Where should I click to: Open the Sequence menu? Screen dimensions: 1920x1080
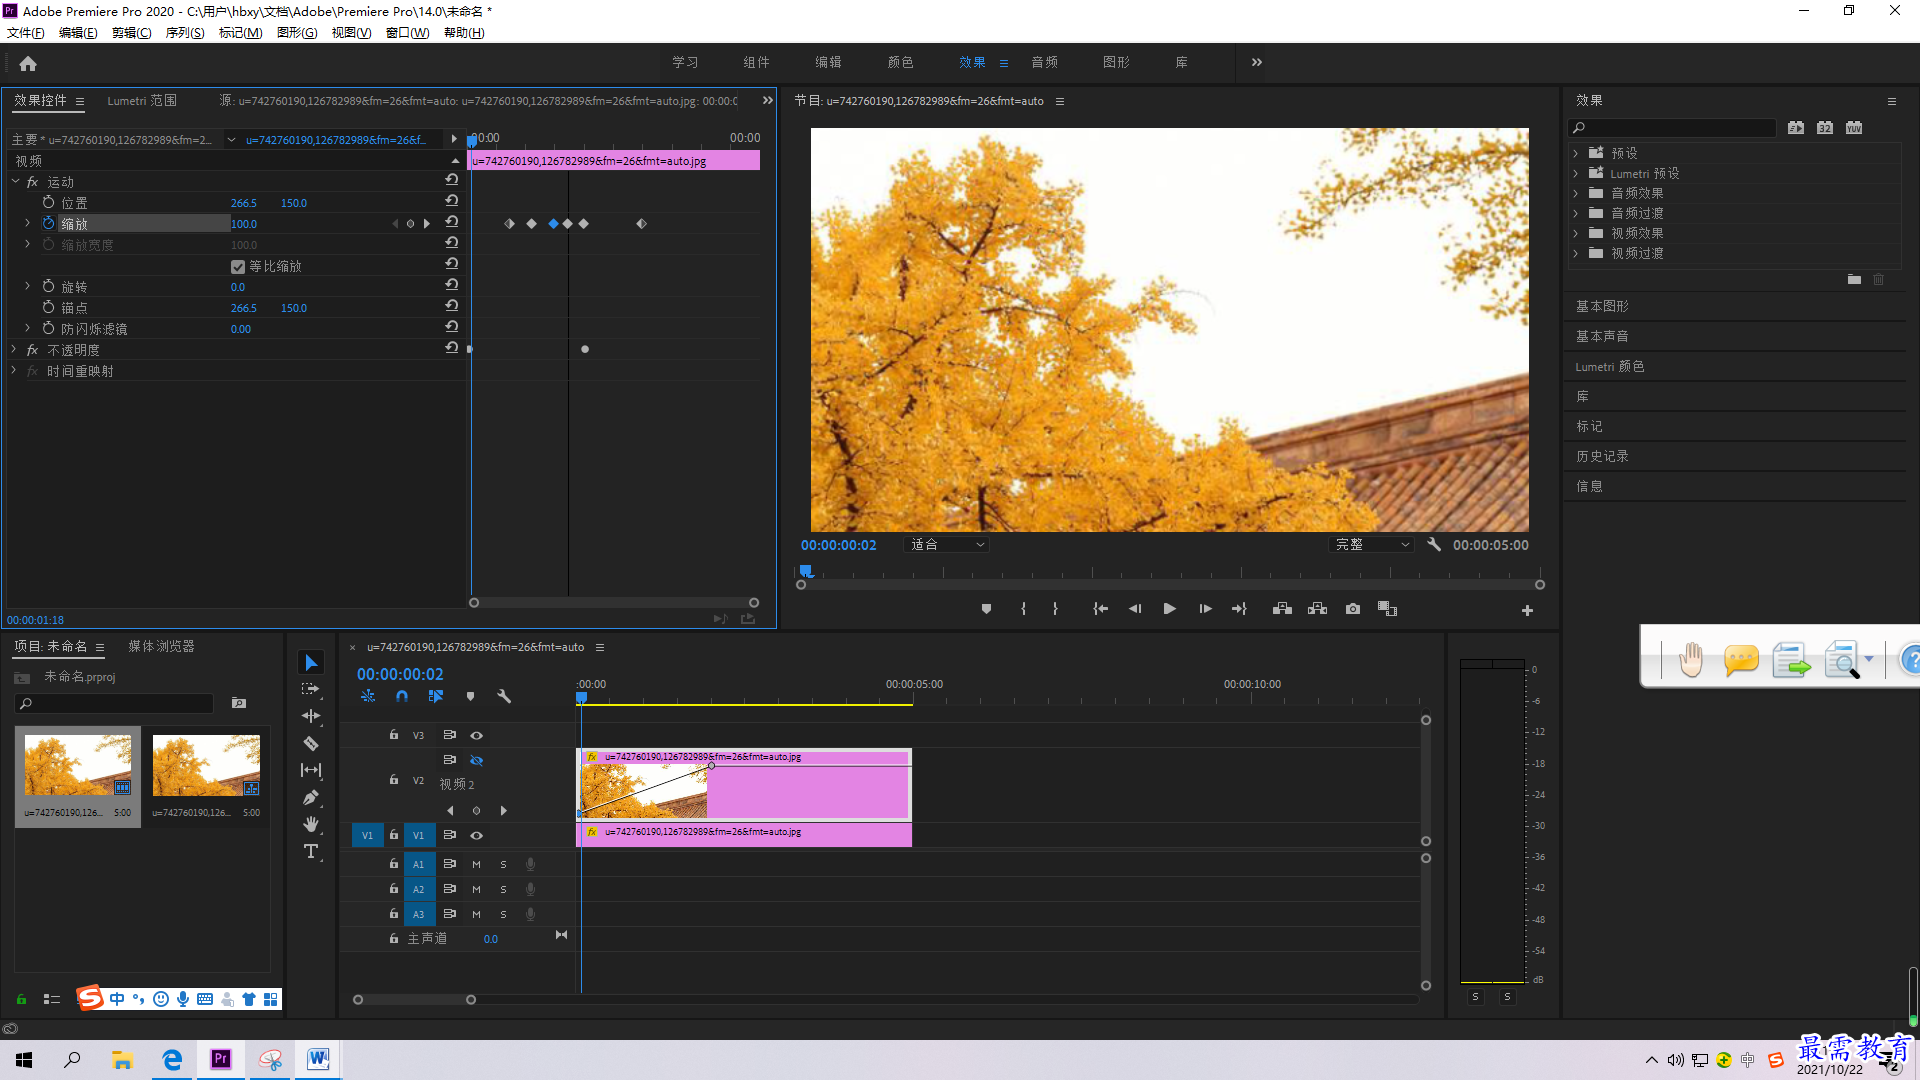184,33
